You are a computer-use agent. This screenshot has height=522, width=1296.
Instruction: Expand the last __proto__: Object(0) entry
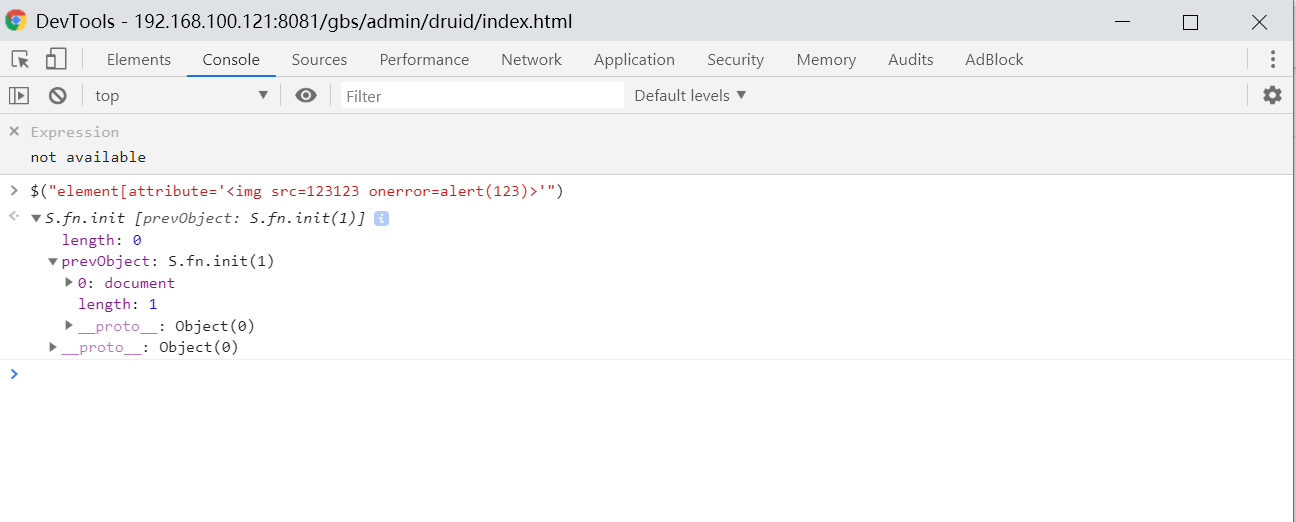coord(53,347)
